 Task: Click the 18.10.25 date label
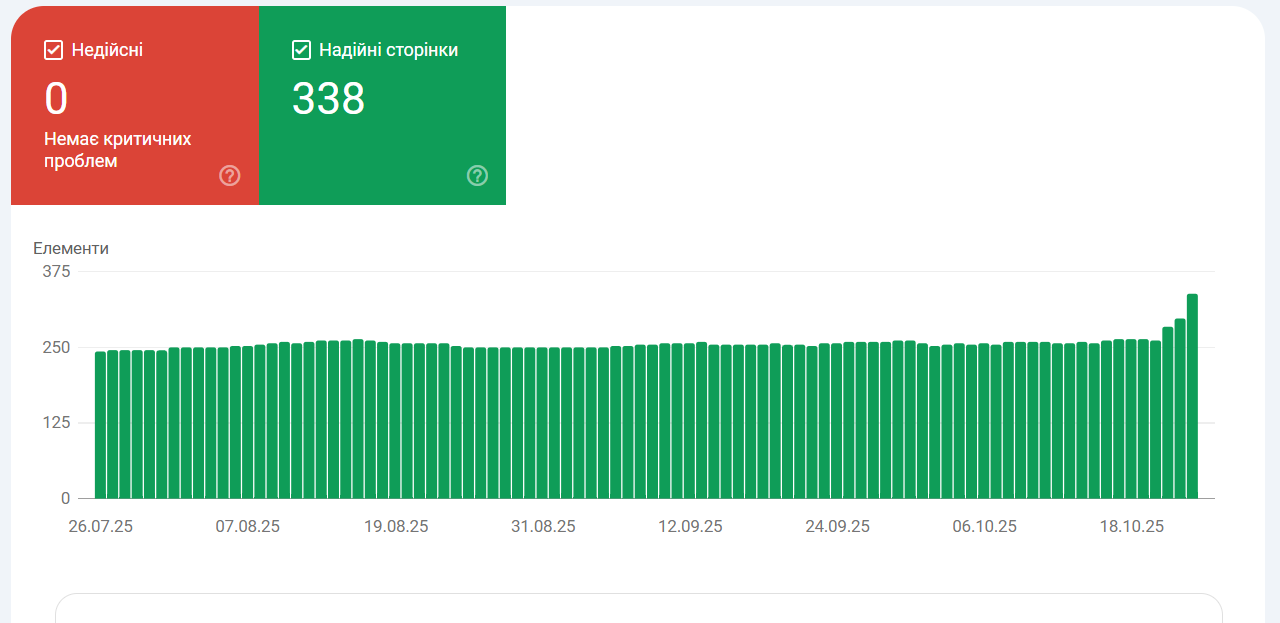(1132, 527)
